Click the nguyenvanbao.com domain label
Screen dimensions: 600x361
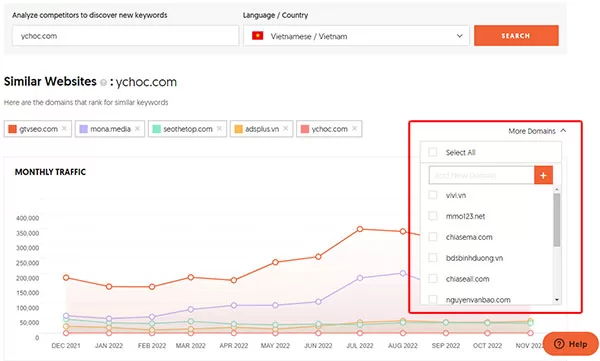pos(478,300)
